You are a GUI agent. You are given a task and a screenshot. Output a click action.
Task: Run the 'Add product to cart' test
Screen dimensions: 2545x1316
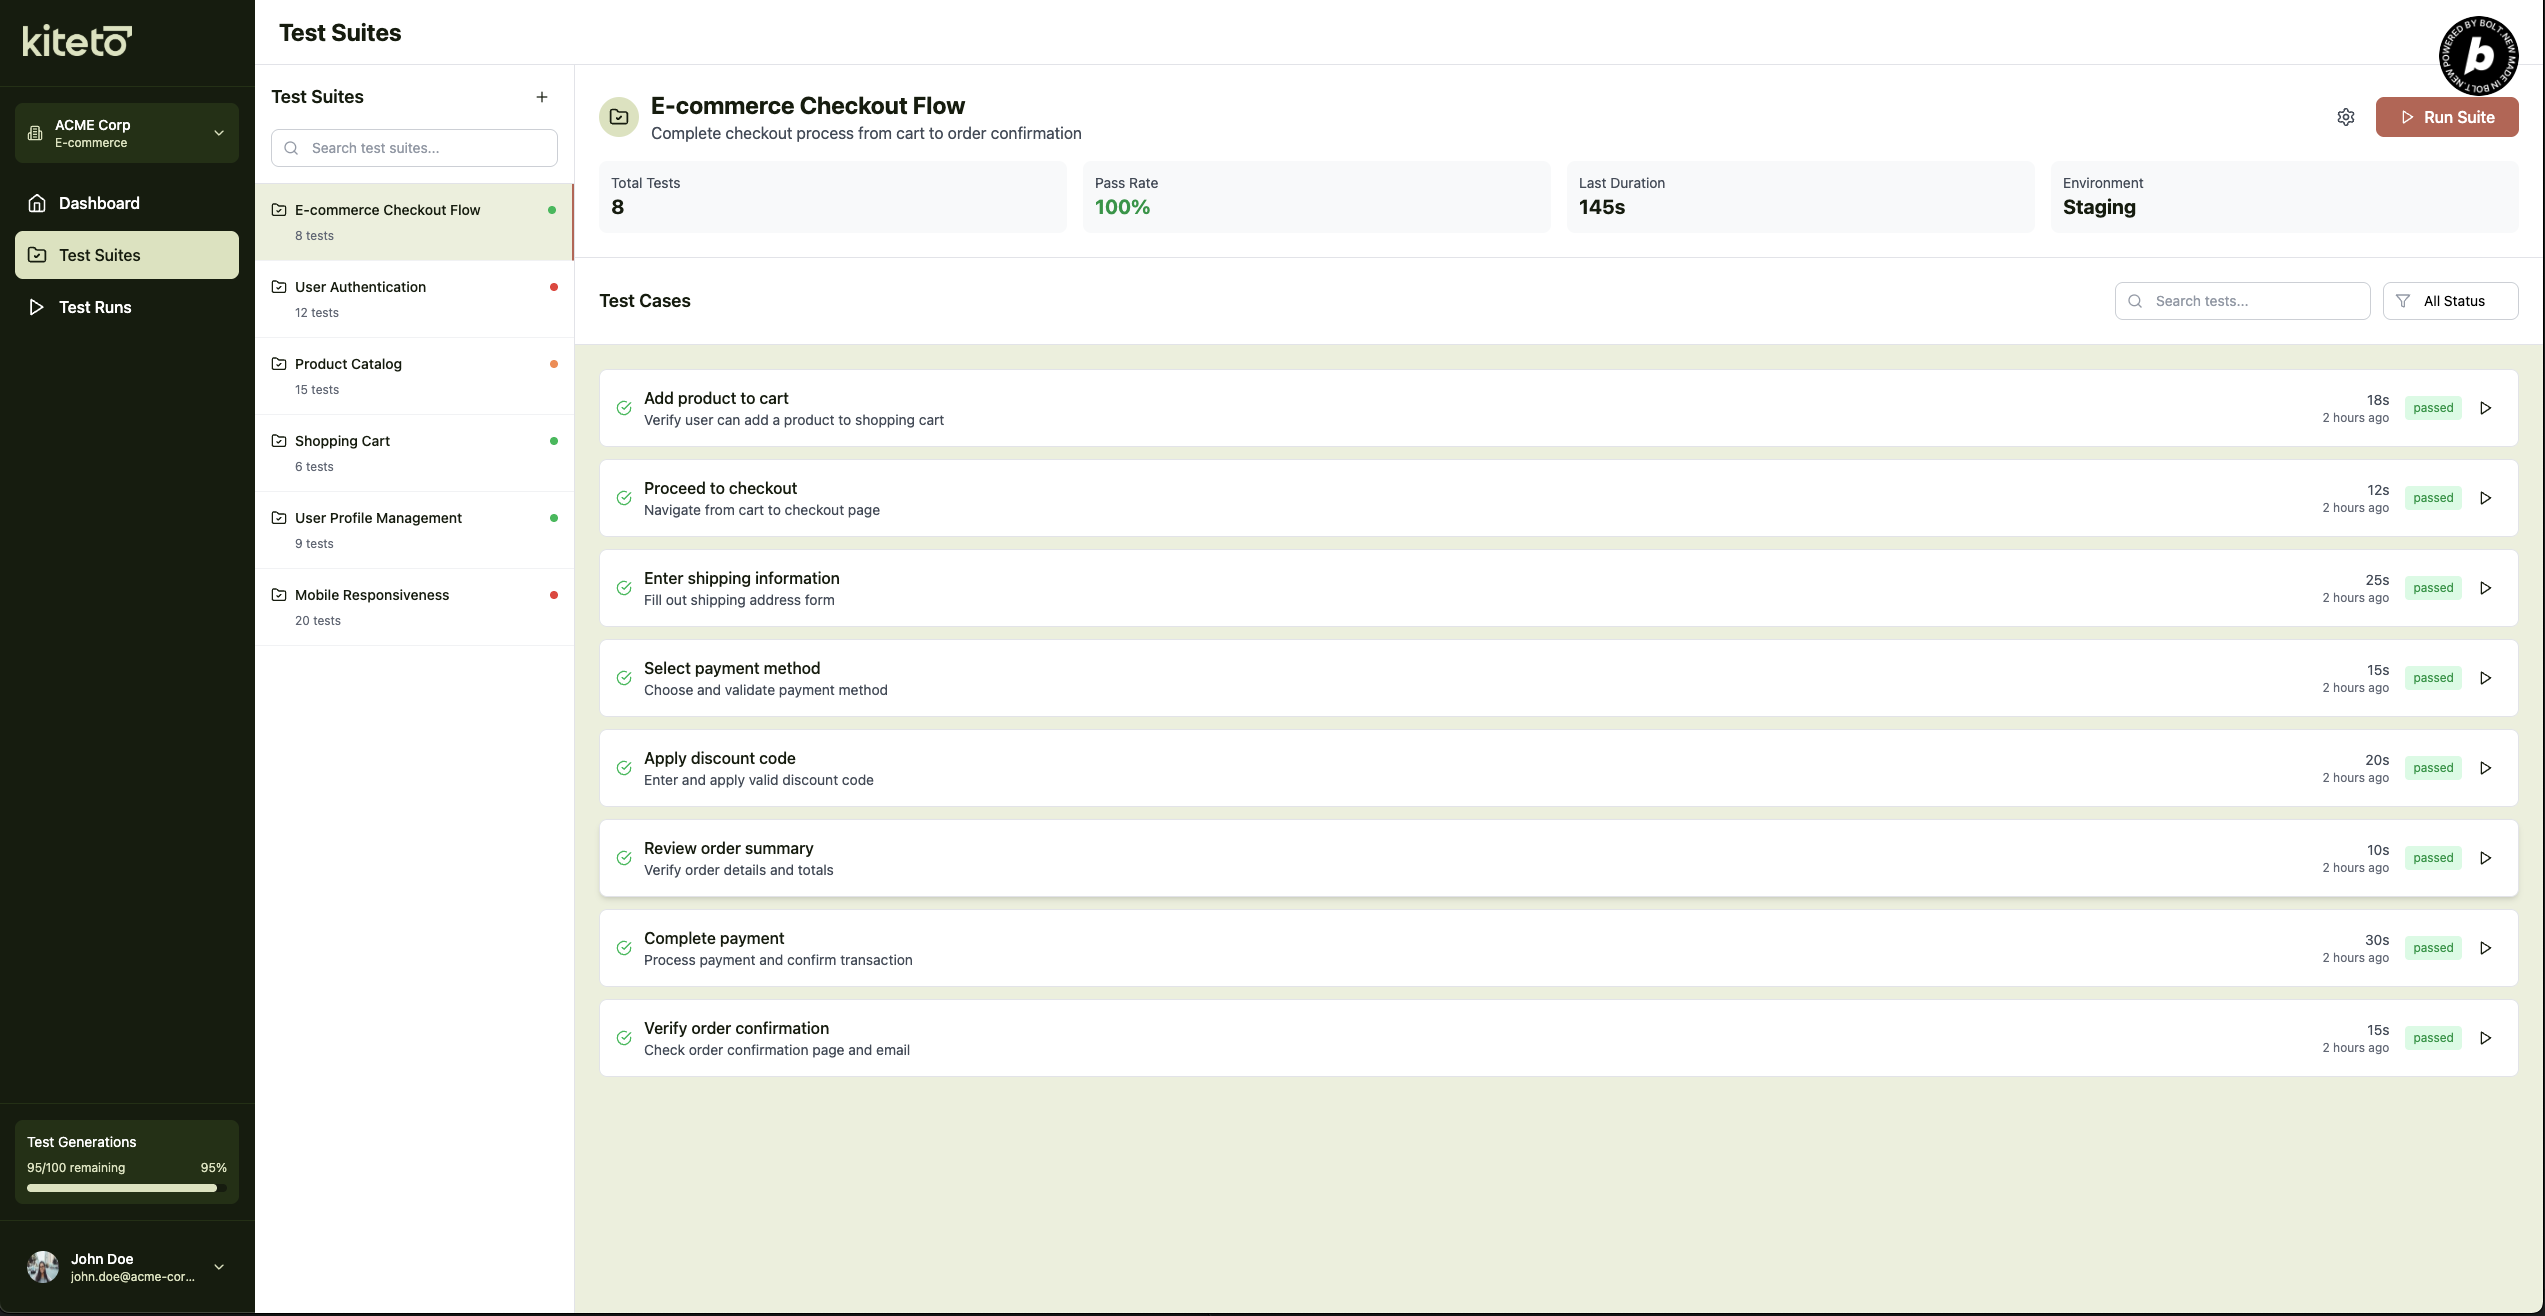(2485, 408)
